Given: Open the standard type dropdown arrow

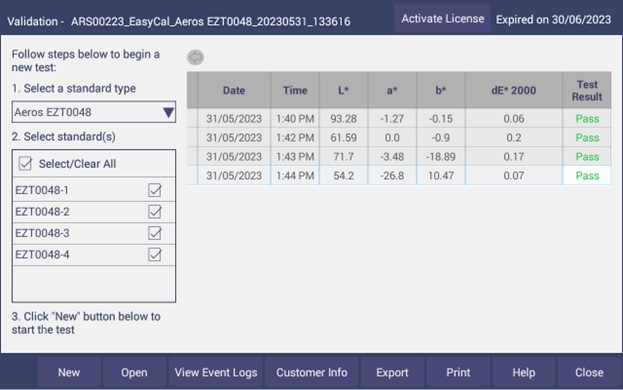Looking at the screenshot, I should point(168,112).
